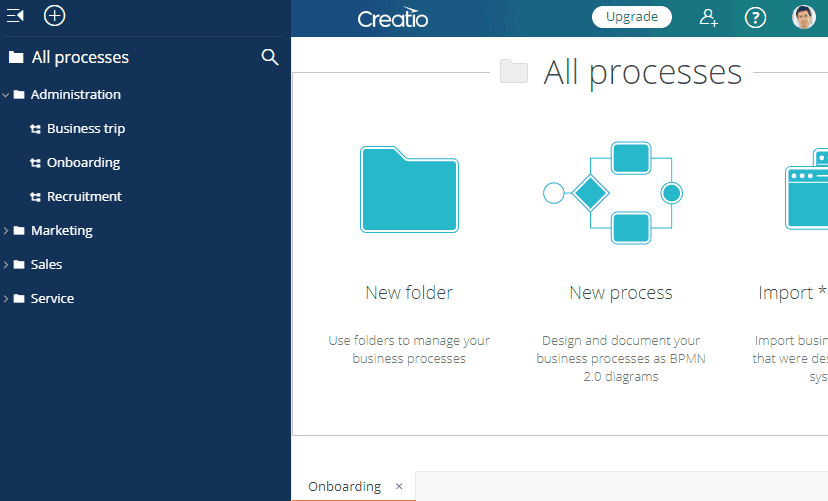Click 'Use folders to manage your business processes' text
Viewport: 828px width, 501px height.
point(409,349)
